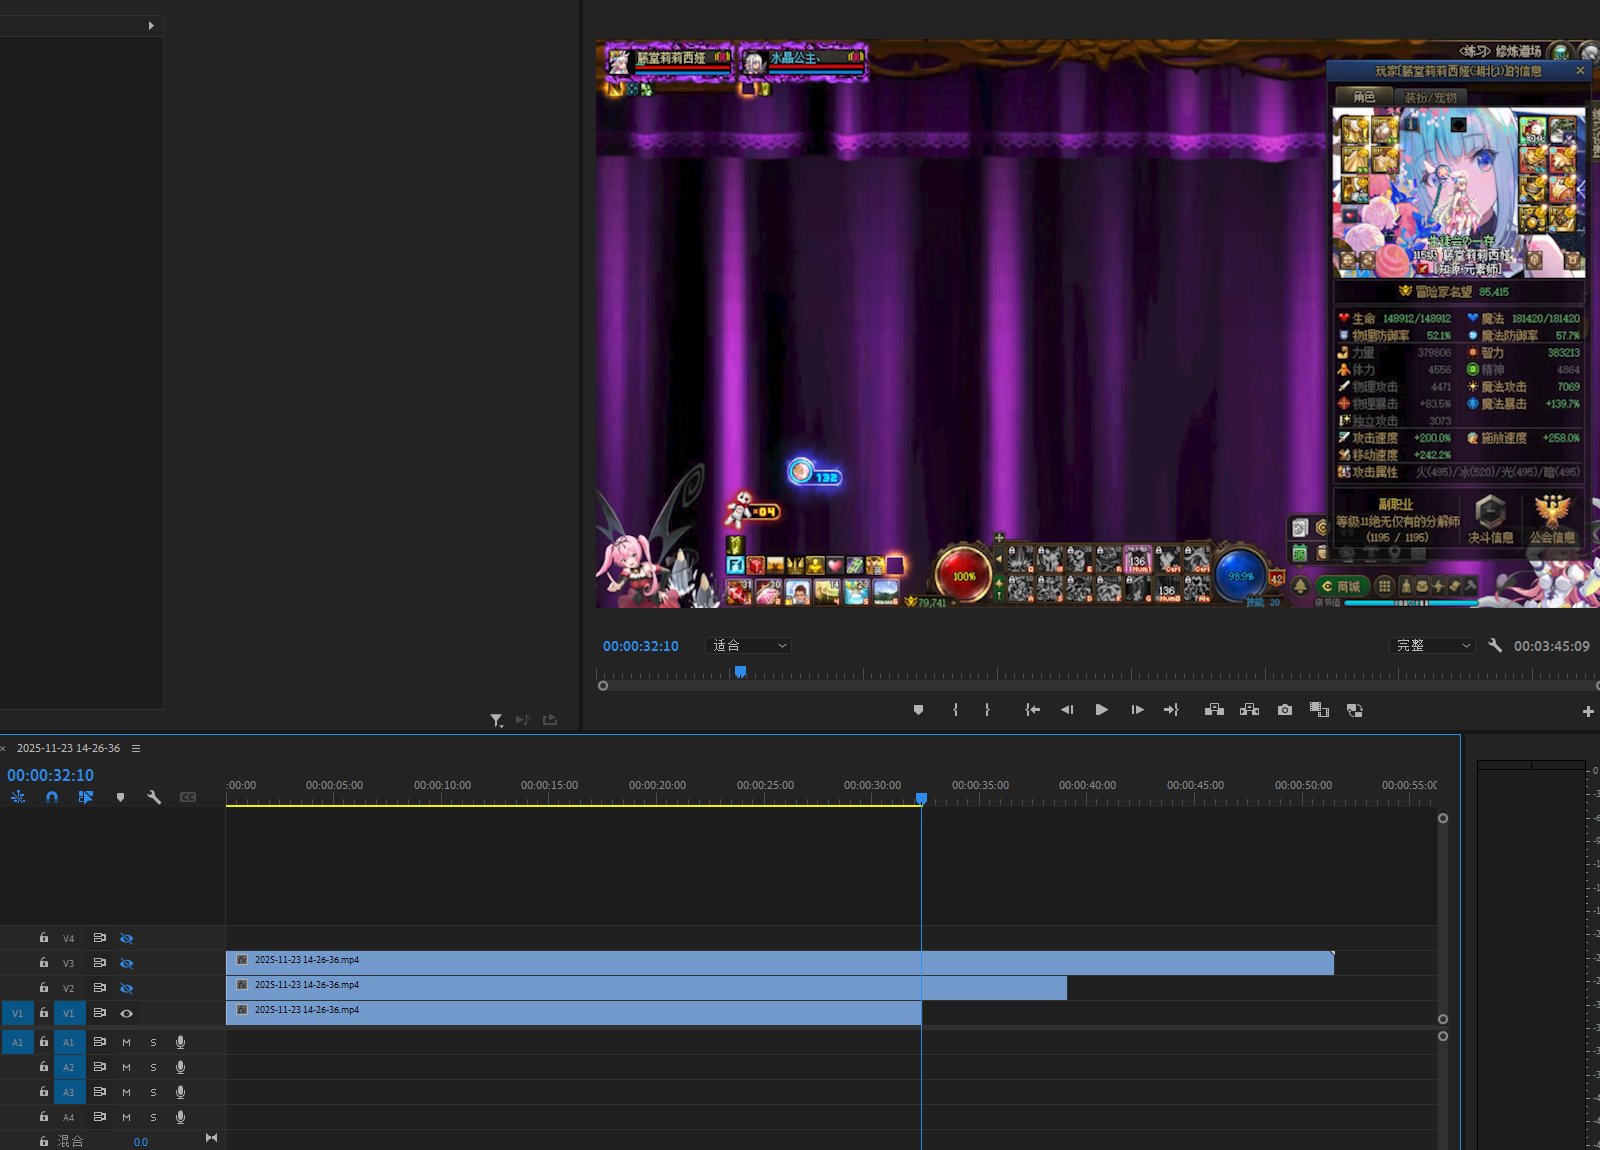This screenshot has height=1150, width=1600.
Task: Toggle the lock on track V2
Action: pos(44,988)
